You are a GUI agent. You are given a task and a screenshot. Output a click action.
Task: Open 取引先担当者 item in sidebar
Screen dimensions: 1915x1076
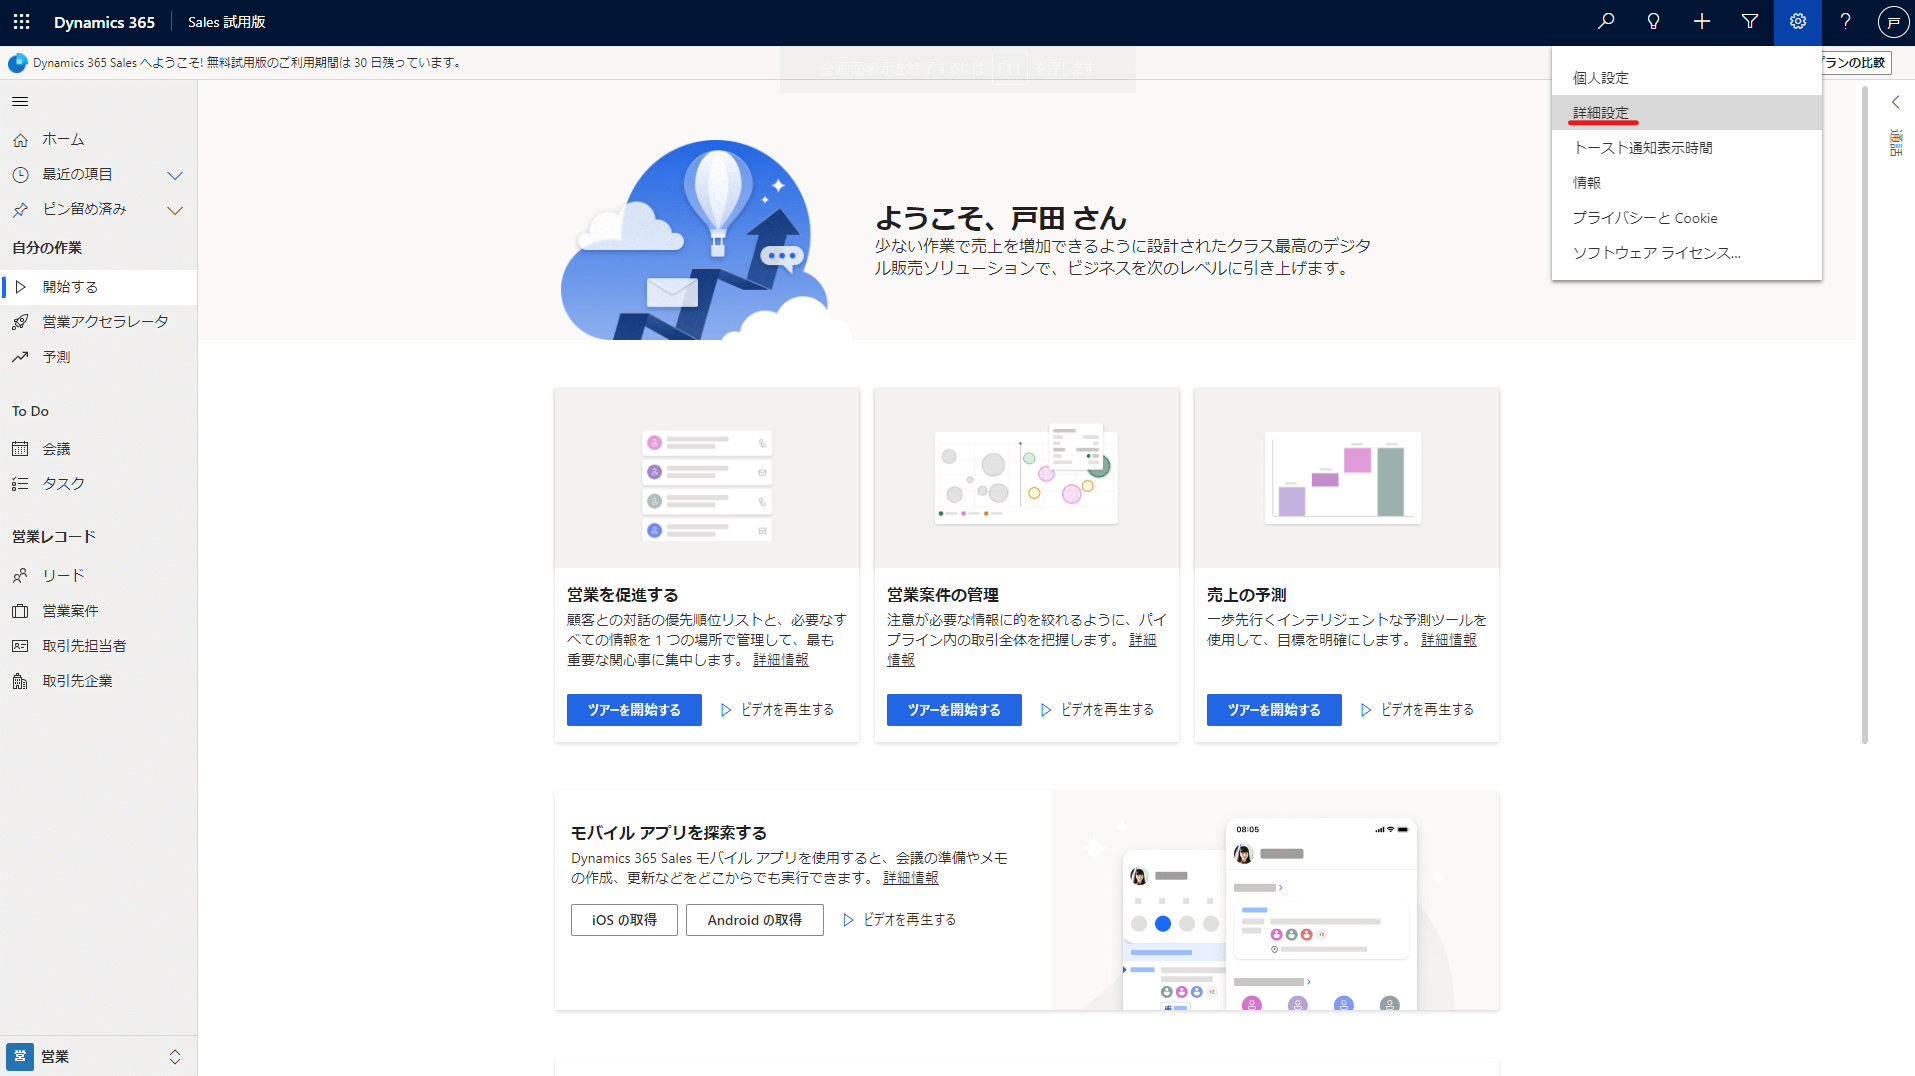[98, 646]
